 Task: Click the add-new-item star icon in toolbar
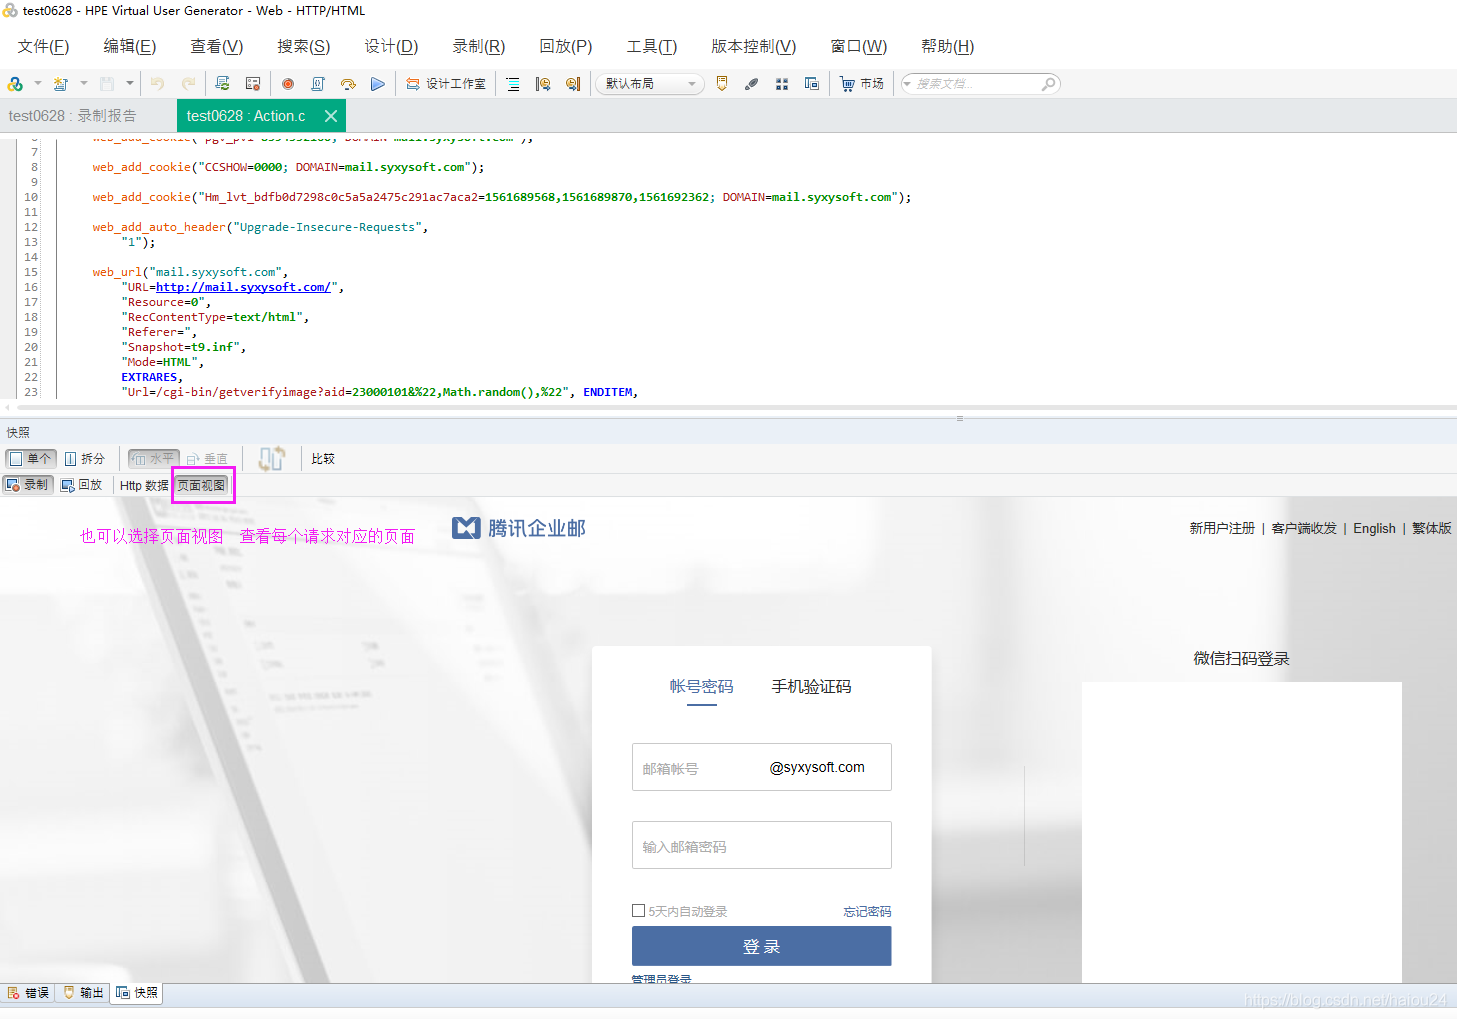pos(61,84)
